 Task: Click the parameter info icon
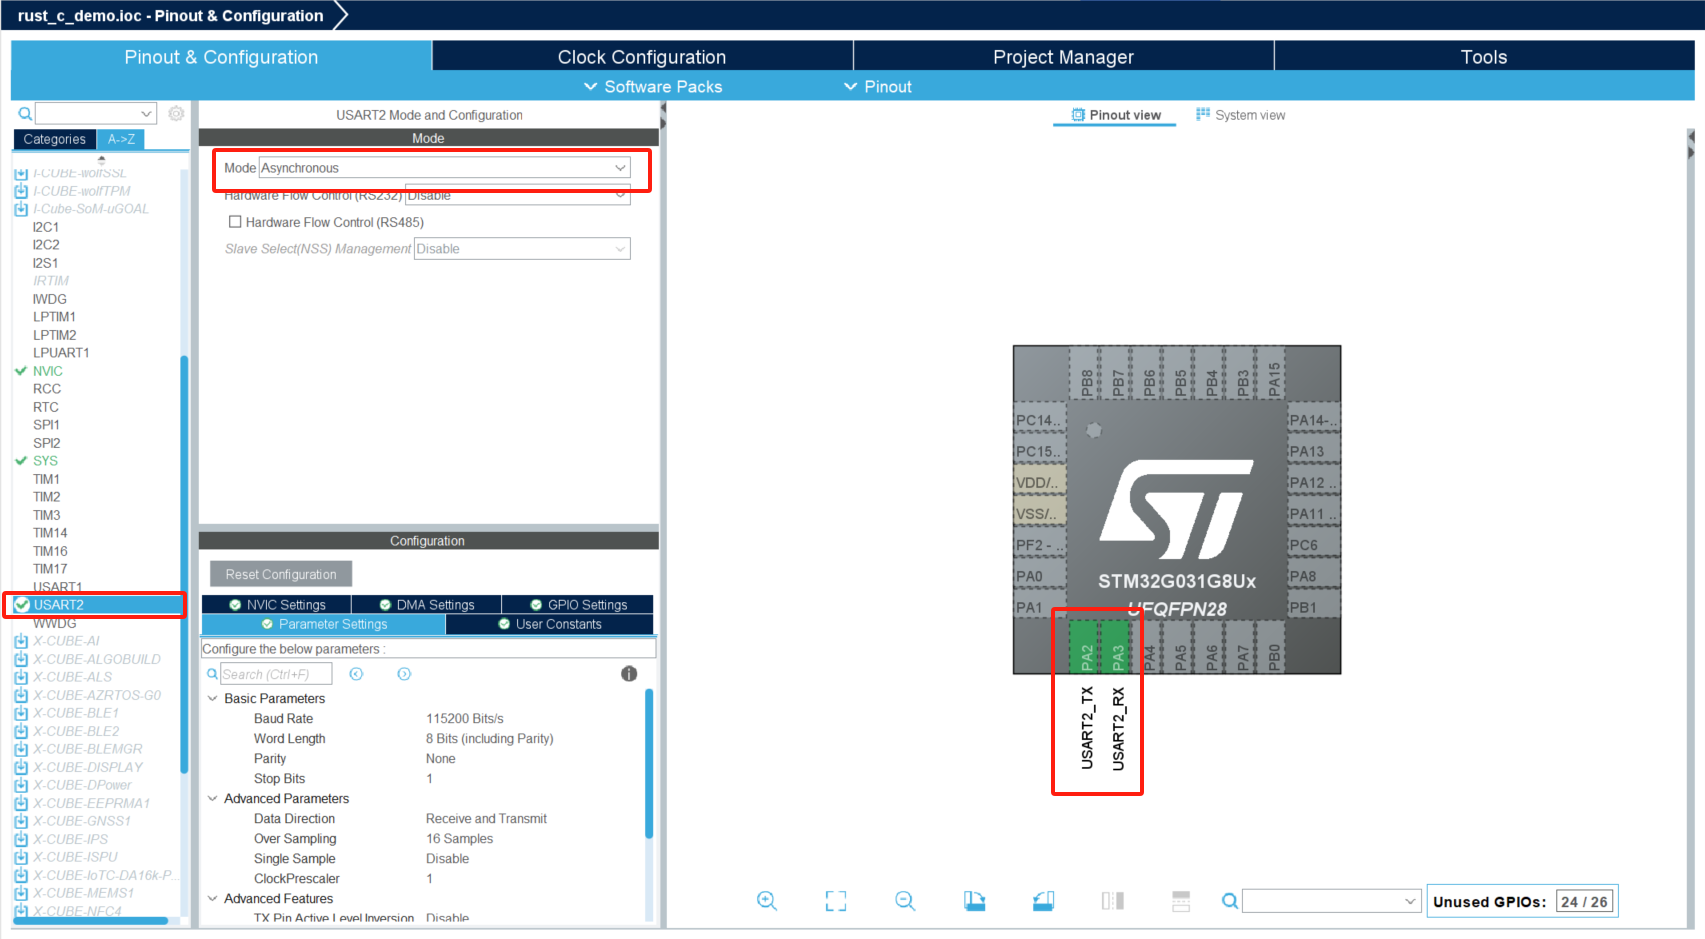click(629, 674)
